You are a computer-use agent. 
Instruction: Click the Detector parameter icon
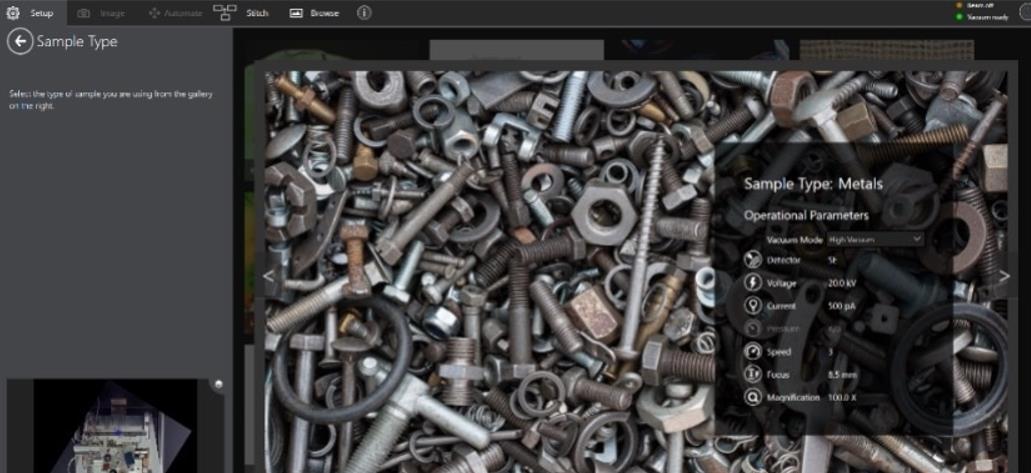pos(753,260)
